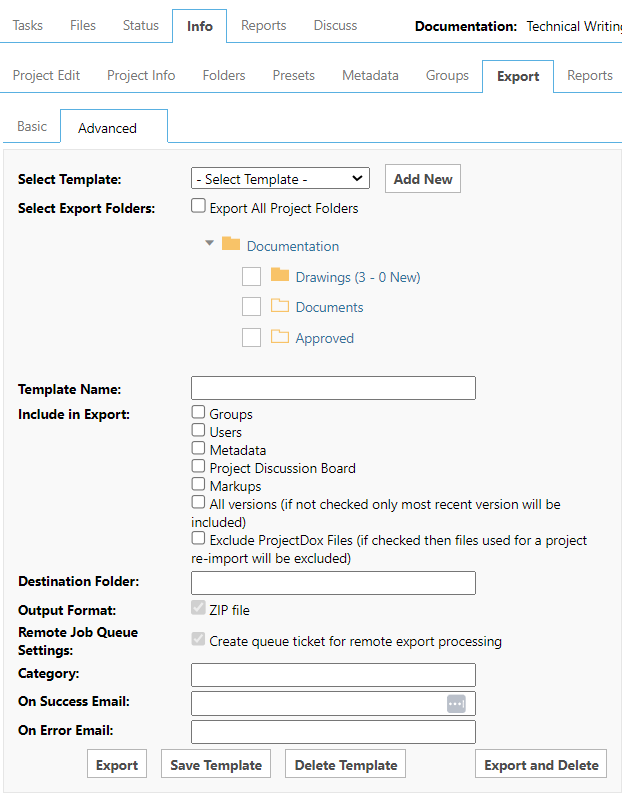Click the Approved folder icon

280,338
